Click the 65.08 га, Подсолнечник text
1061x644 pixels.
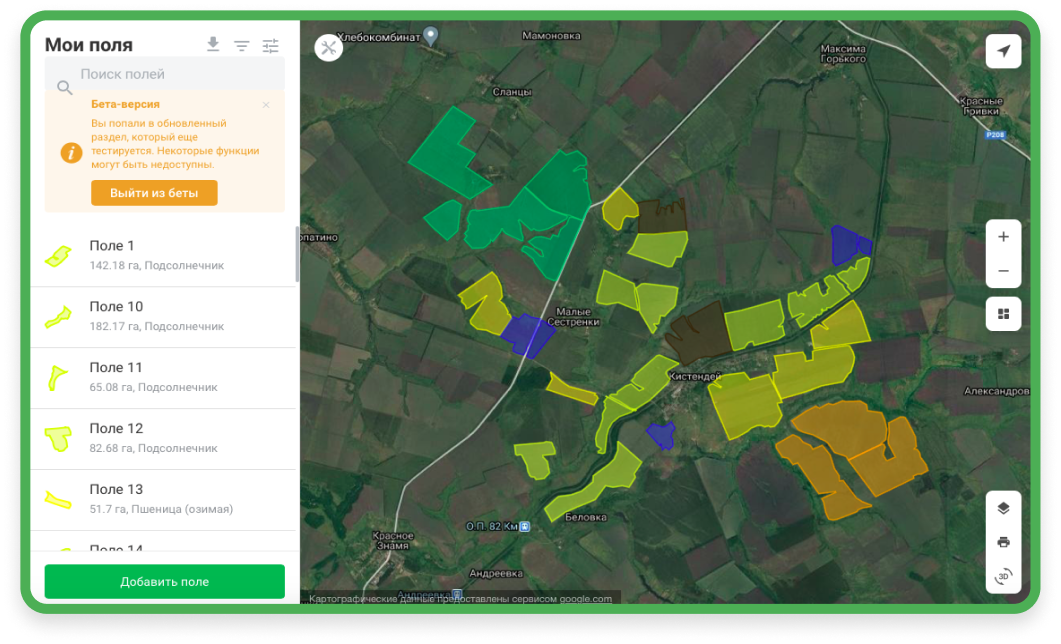tap(154, 387)
